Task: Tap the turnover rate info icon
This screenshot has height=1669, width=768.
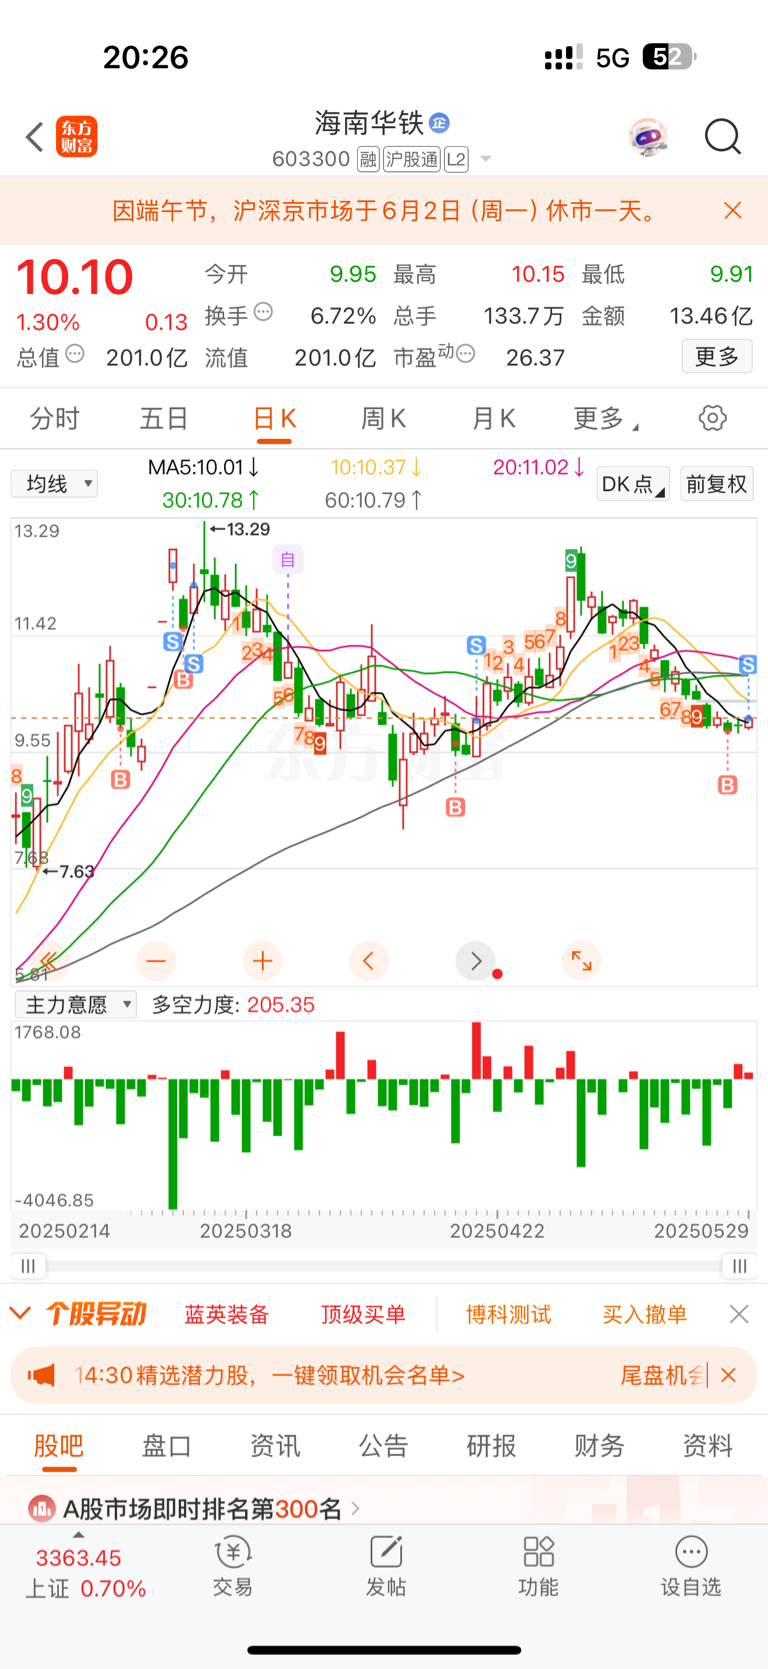Action: (263, 312)
